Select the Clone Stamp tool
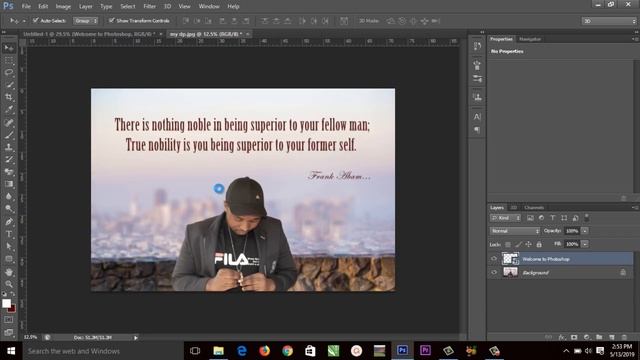 pyautogui.click(x=9, y=147)
